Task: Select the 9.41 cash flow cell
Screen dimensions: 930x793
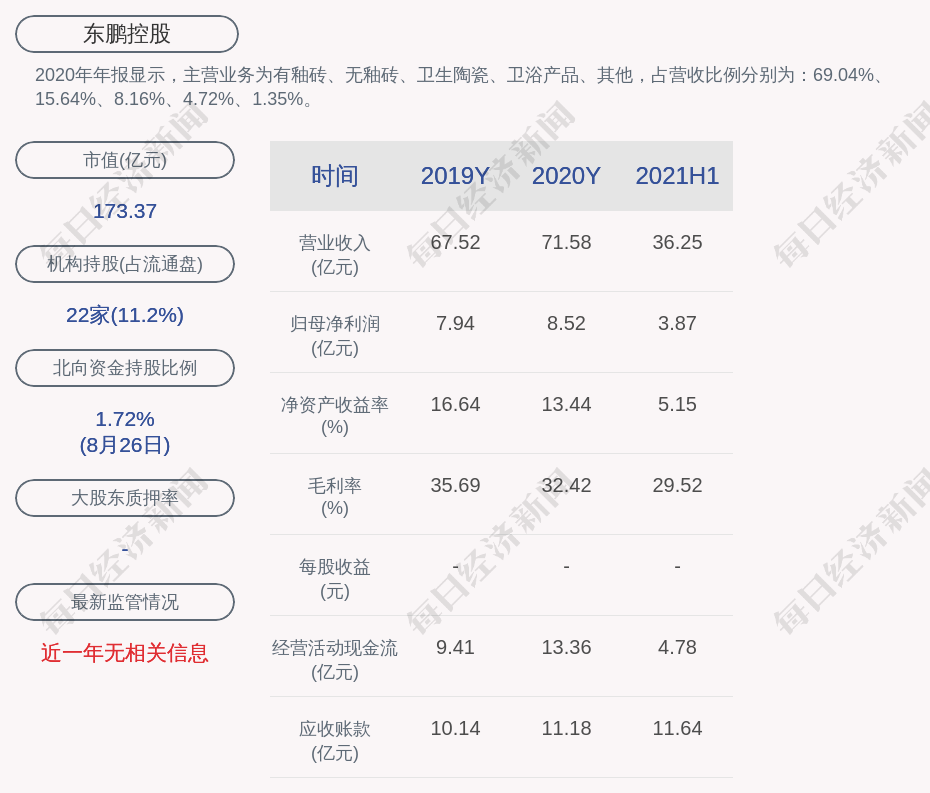Action: tap(455, 647)
